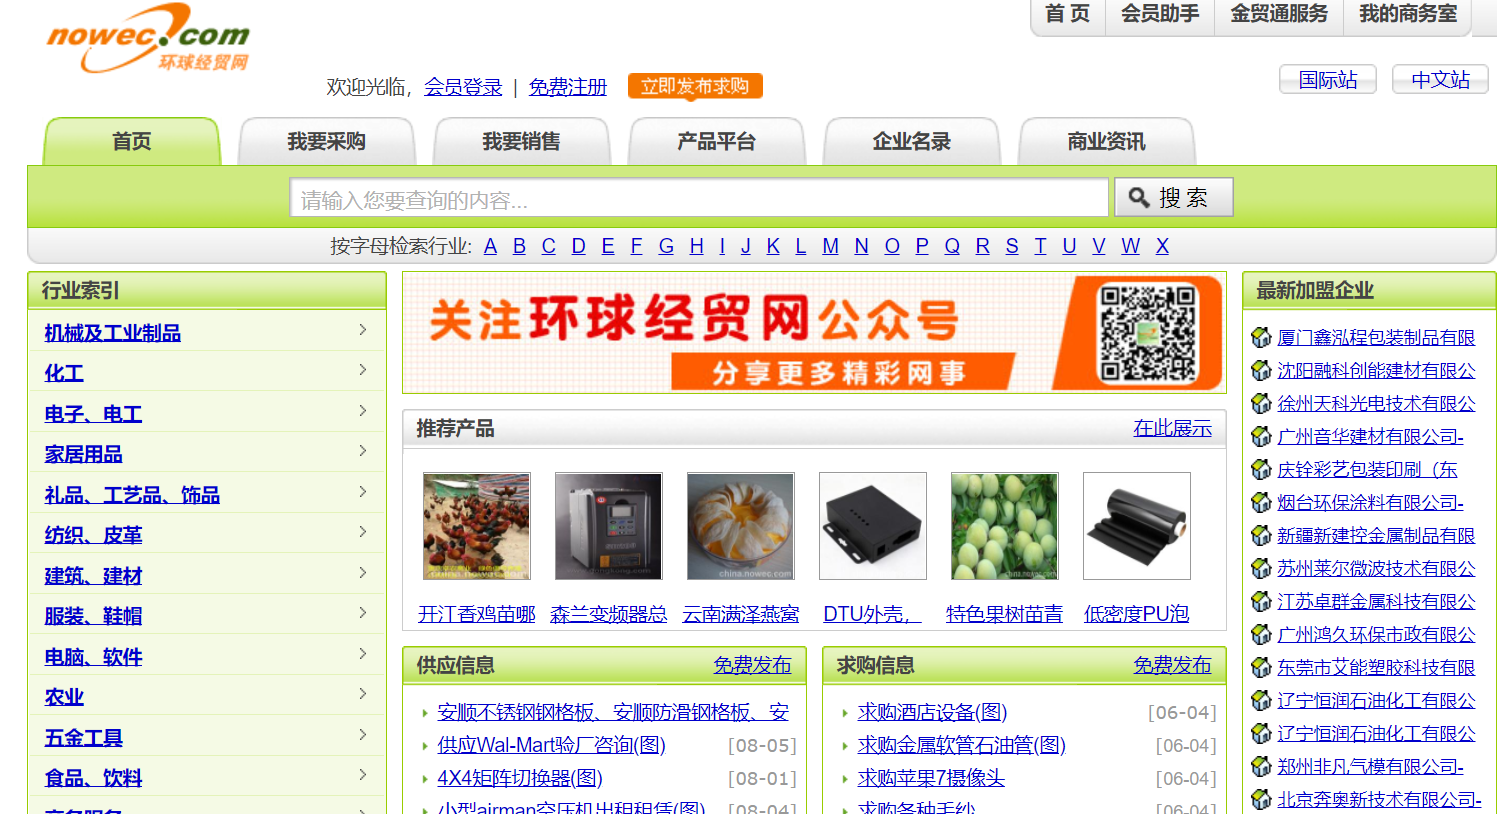Expand the 农业 category arrow
This screenshot has height=814, width=1512.
[362, 694]
